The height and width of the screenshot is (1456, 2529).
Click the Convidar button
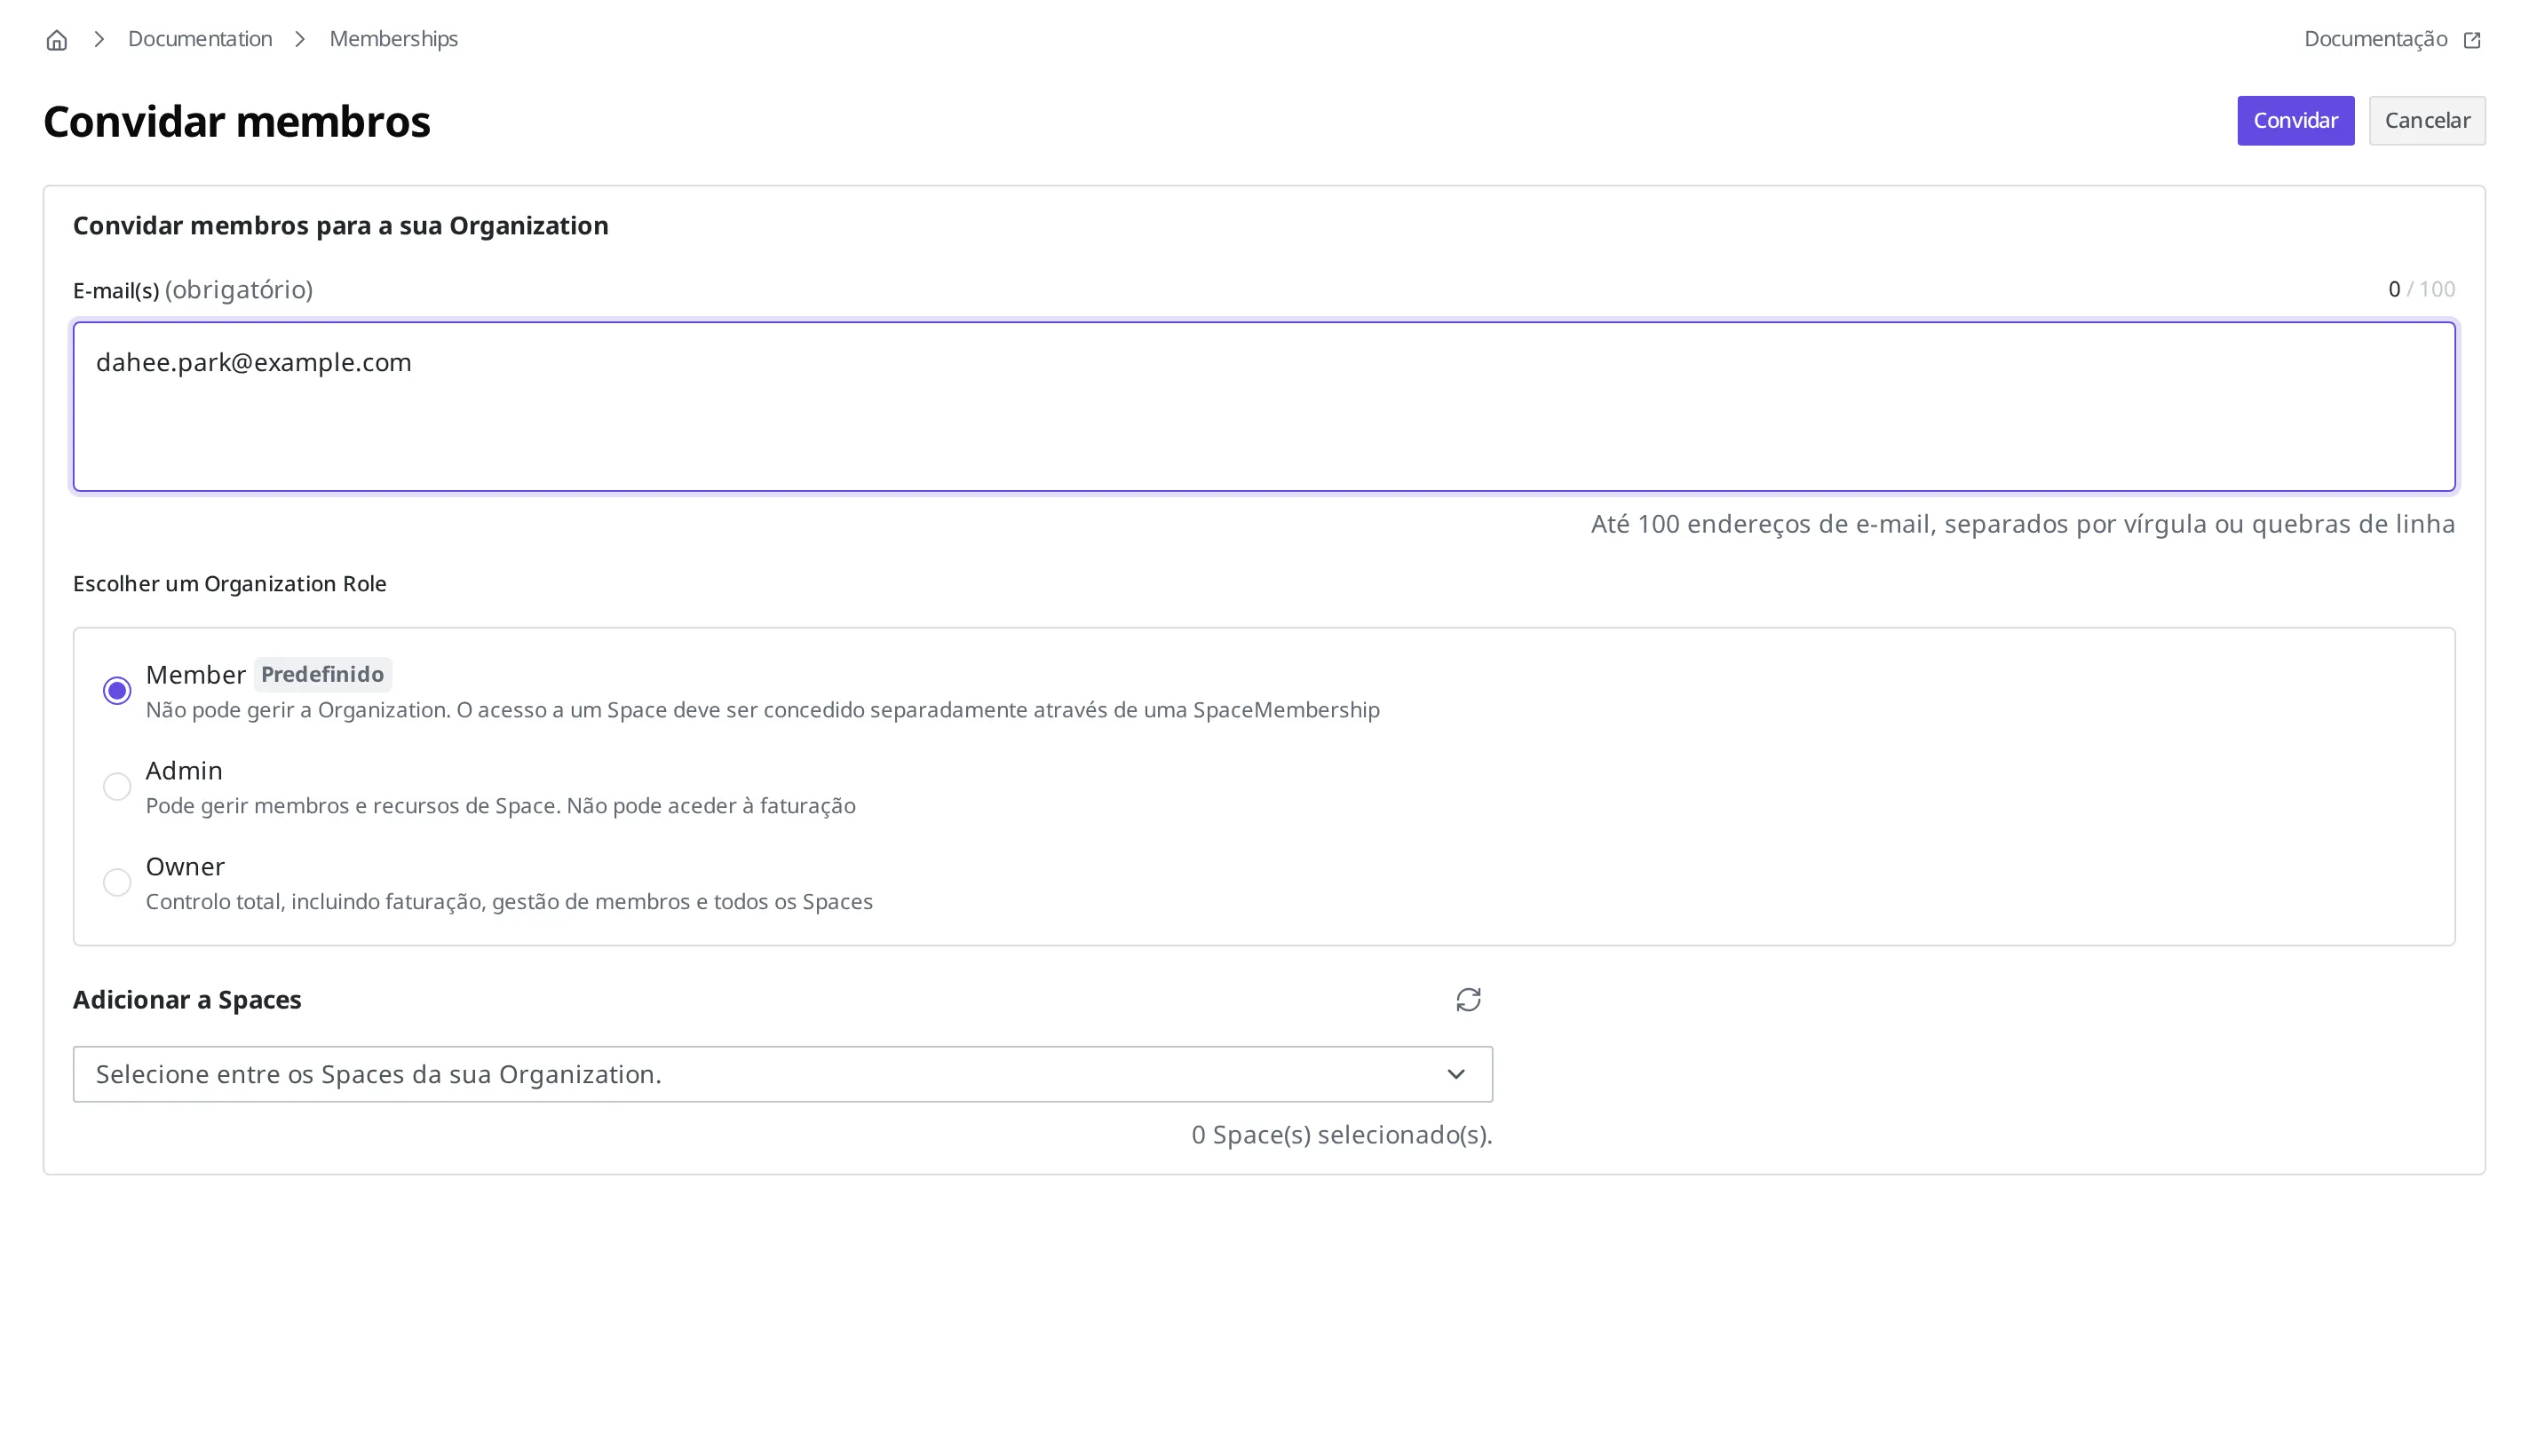(2295, 120)
